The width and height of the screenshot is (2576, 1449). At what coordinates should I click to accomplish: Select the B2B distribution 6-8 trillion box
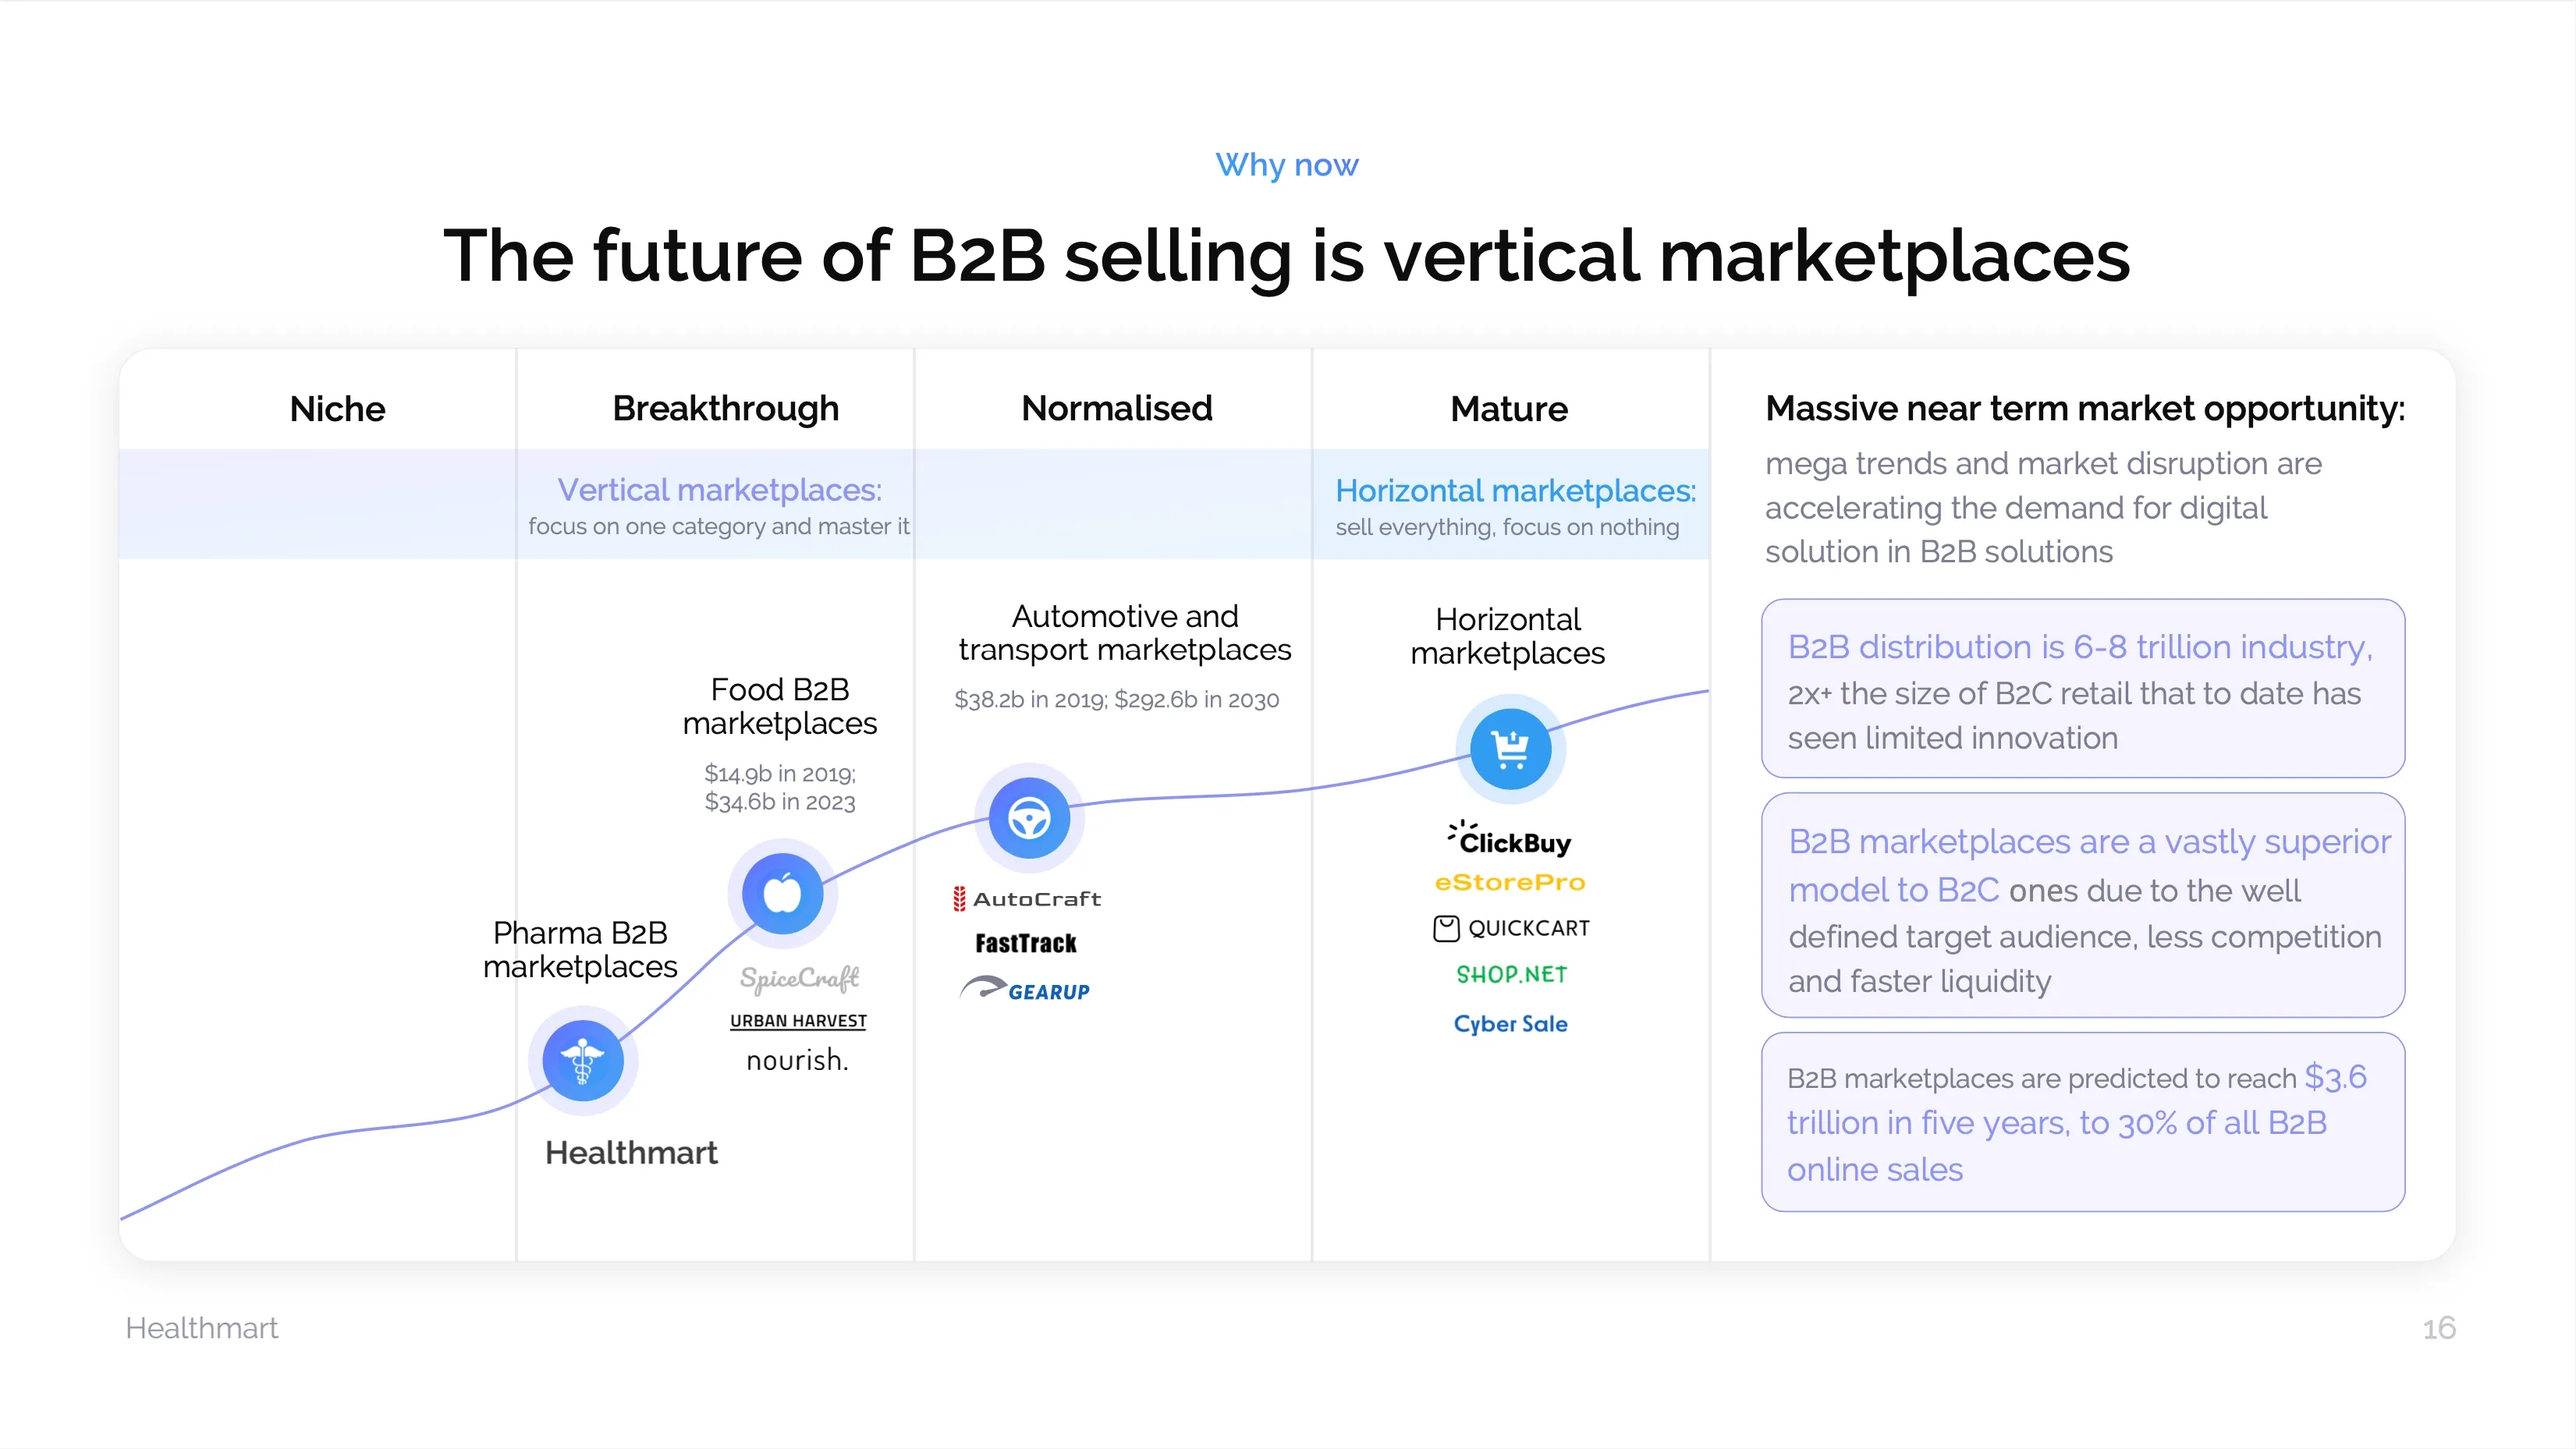tap(2082, 689)
